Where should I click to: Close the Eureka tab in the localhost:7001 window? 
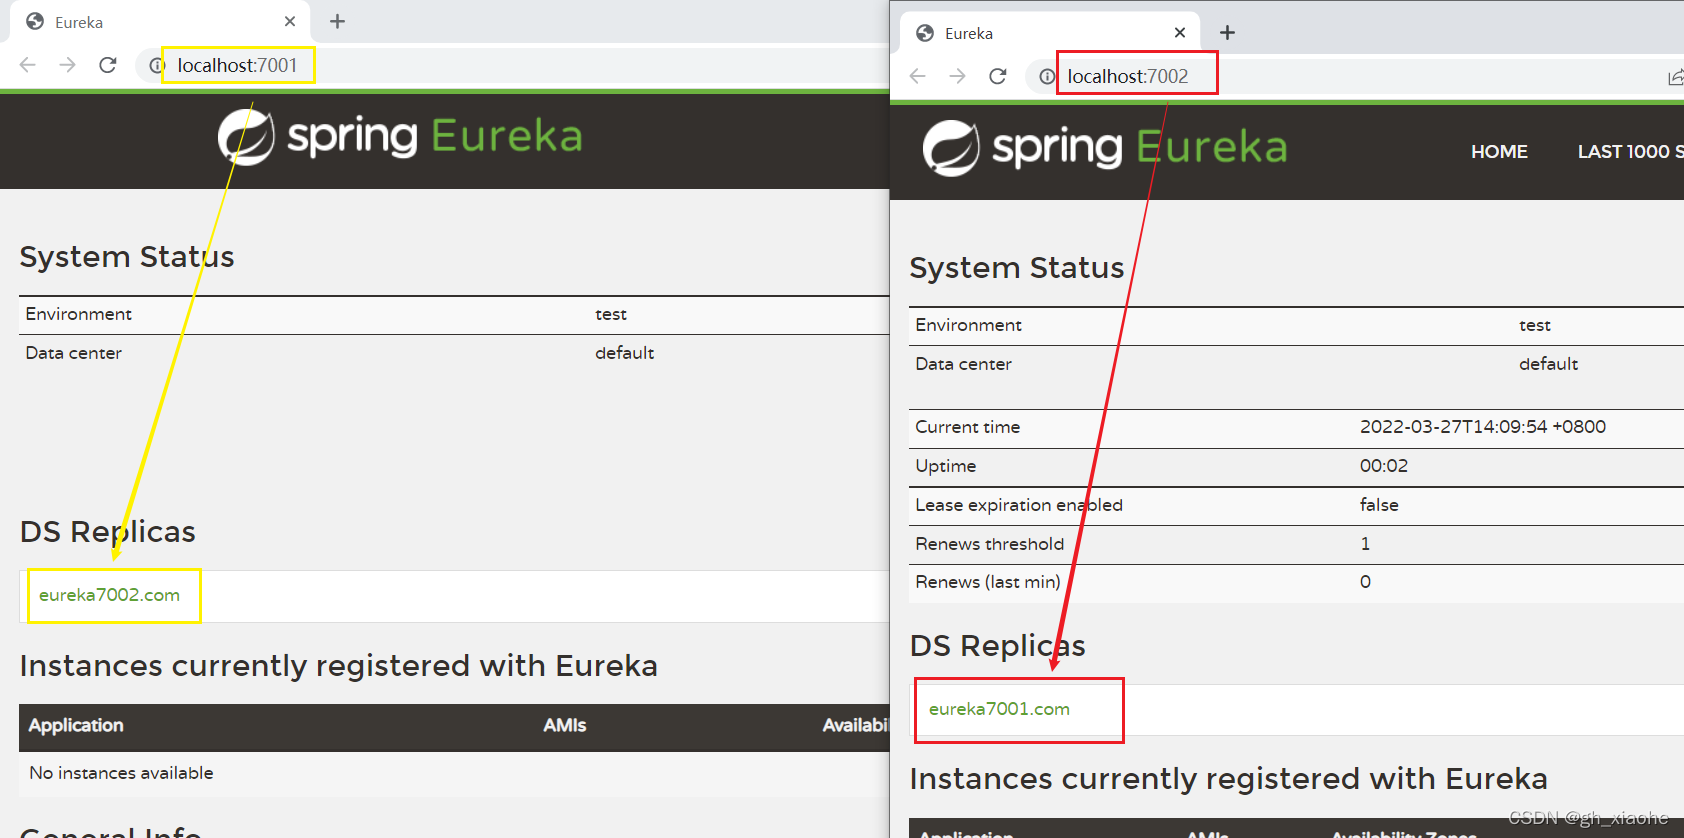pos(290,21)
